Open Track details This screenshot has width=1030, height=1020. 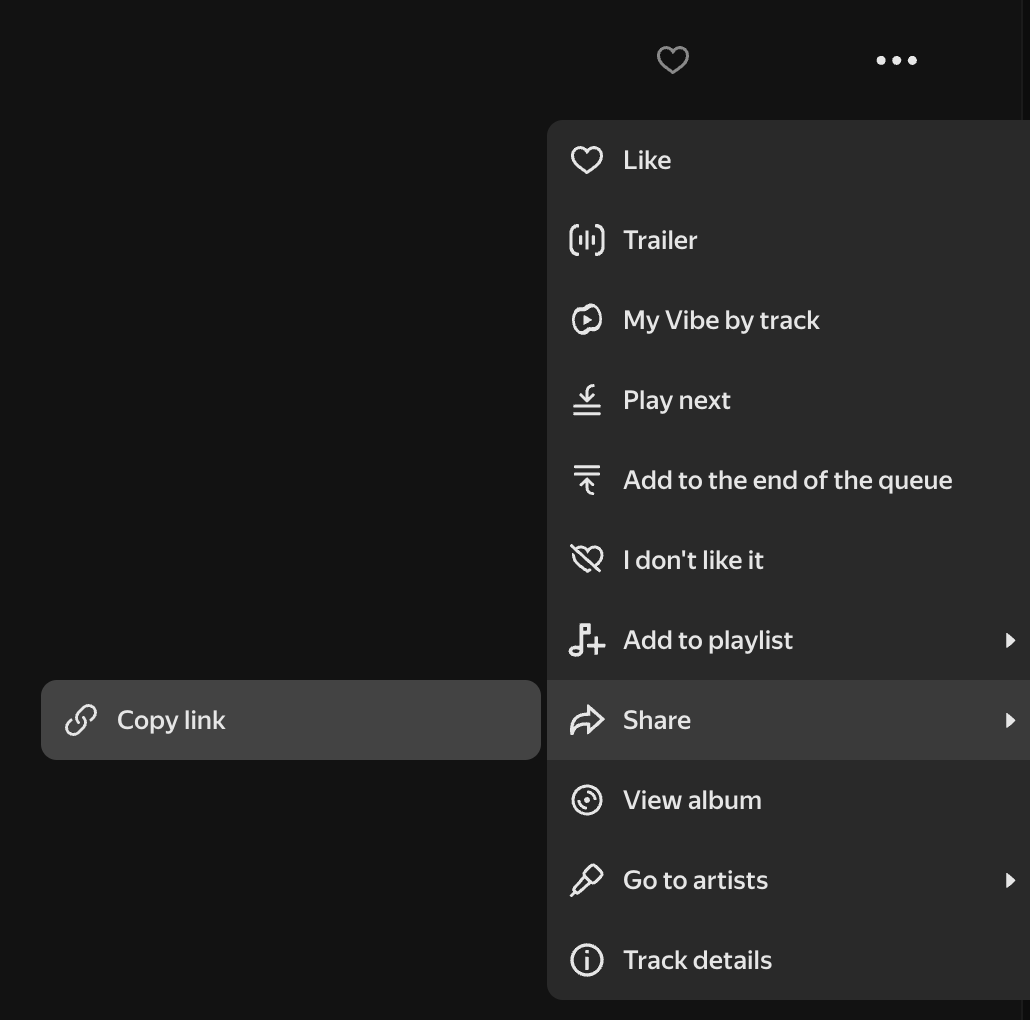788,960
